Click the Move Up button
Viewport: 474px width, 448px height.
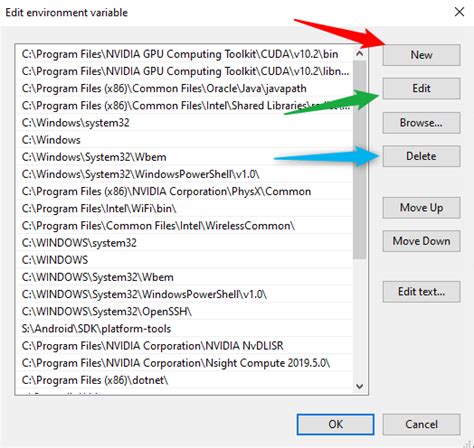click(x=421, y=208)
